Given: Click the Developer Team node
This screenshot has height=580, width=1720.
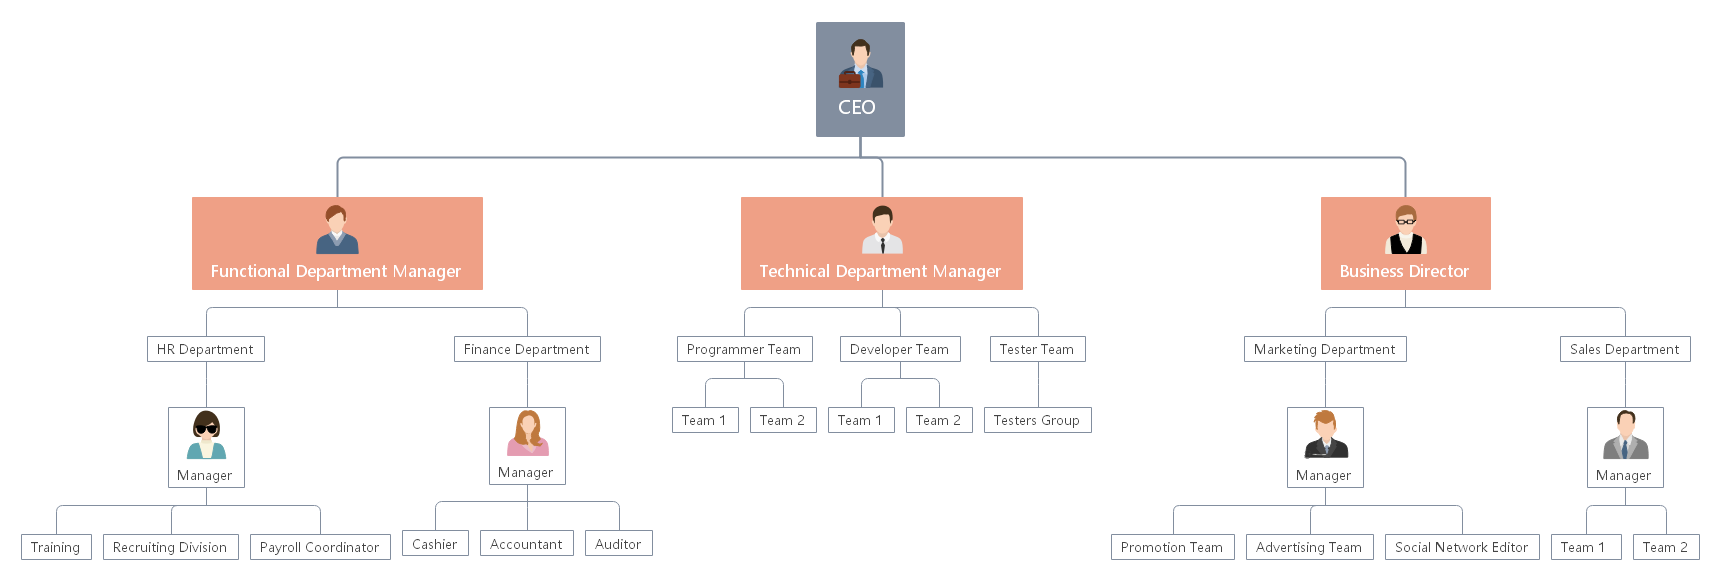Looking at the screenshot, I should [x=900, y=349].
